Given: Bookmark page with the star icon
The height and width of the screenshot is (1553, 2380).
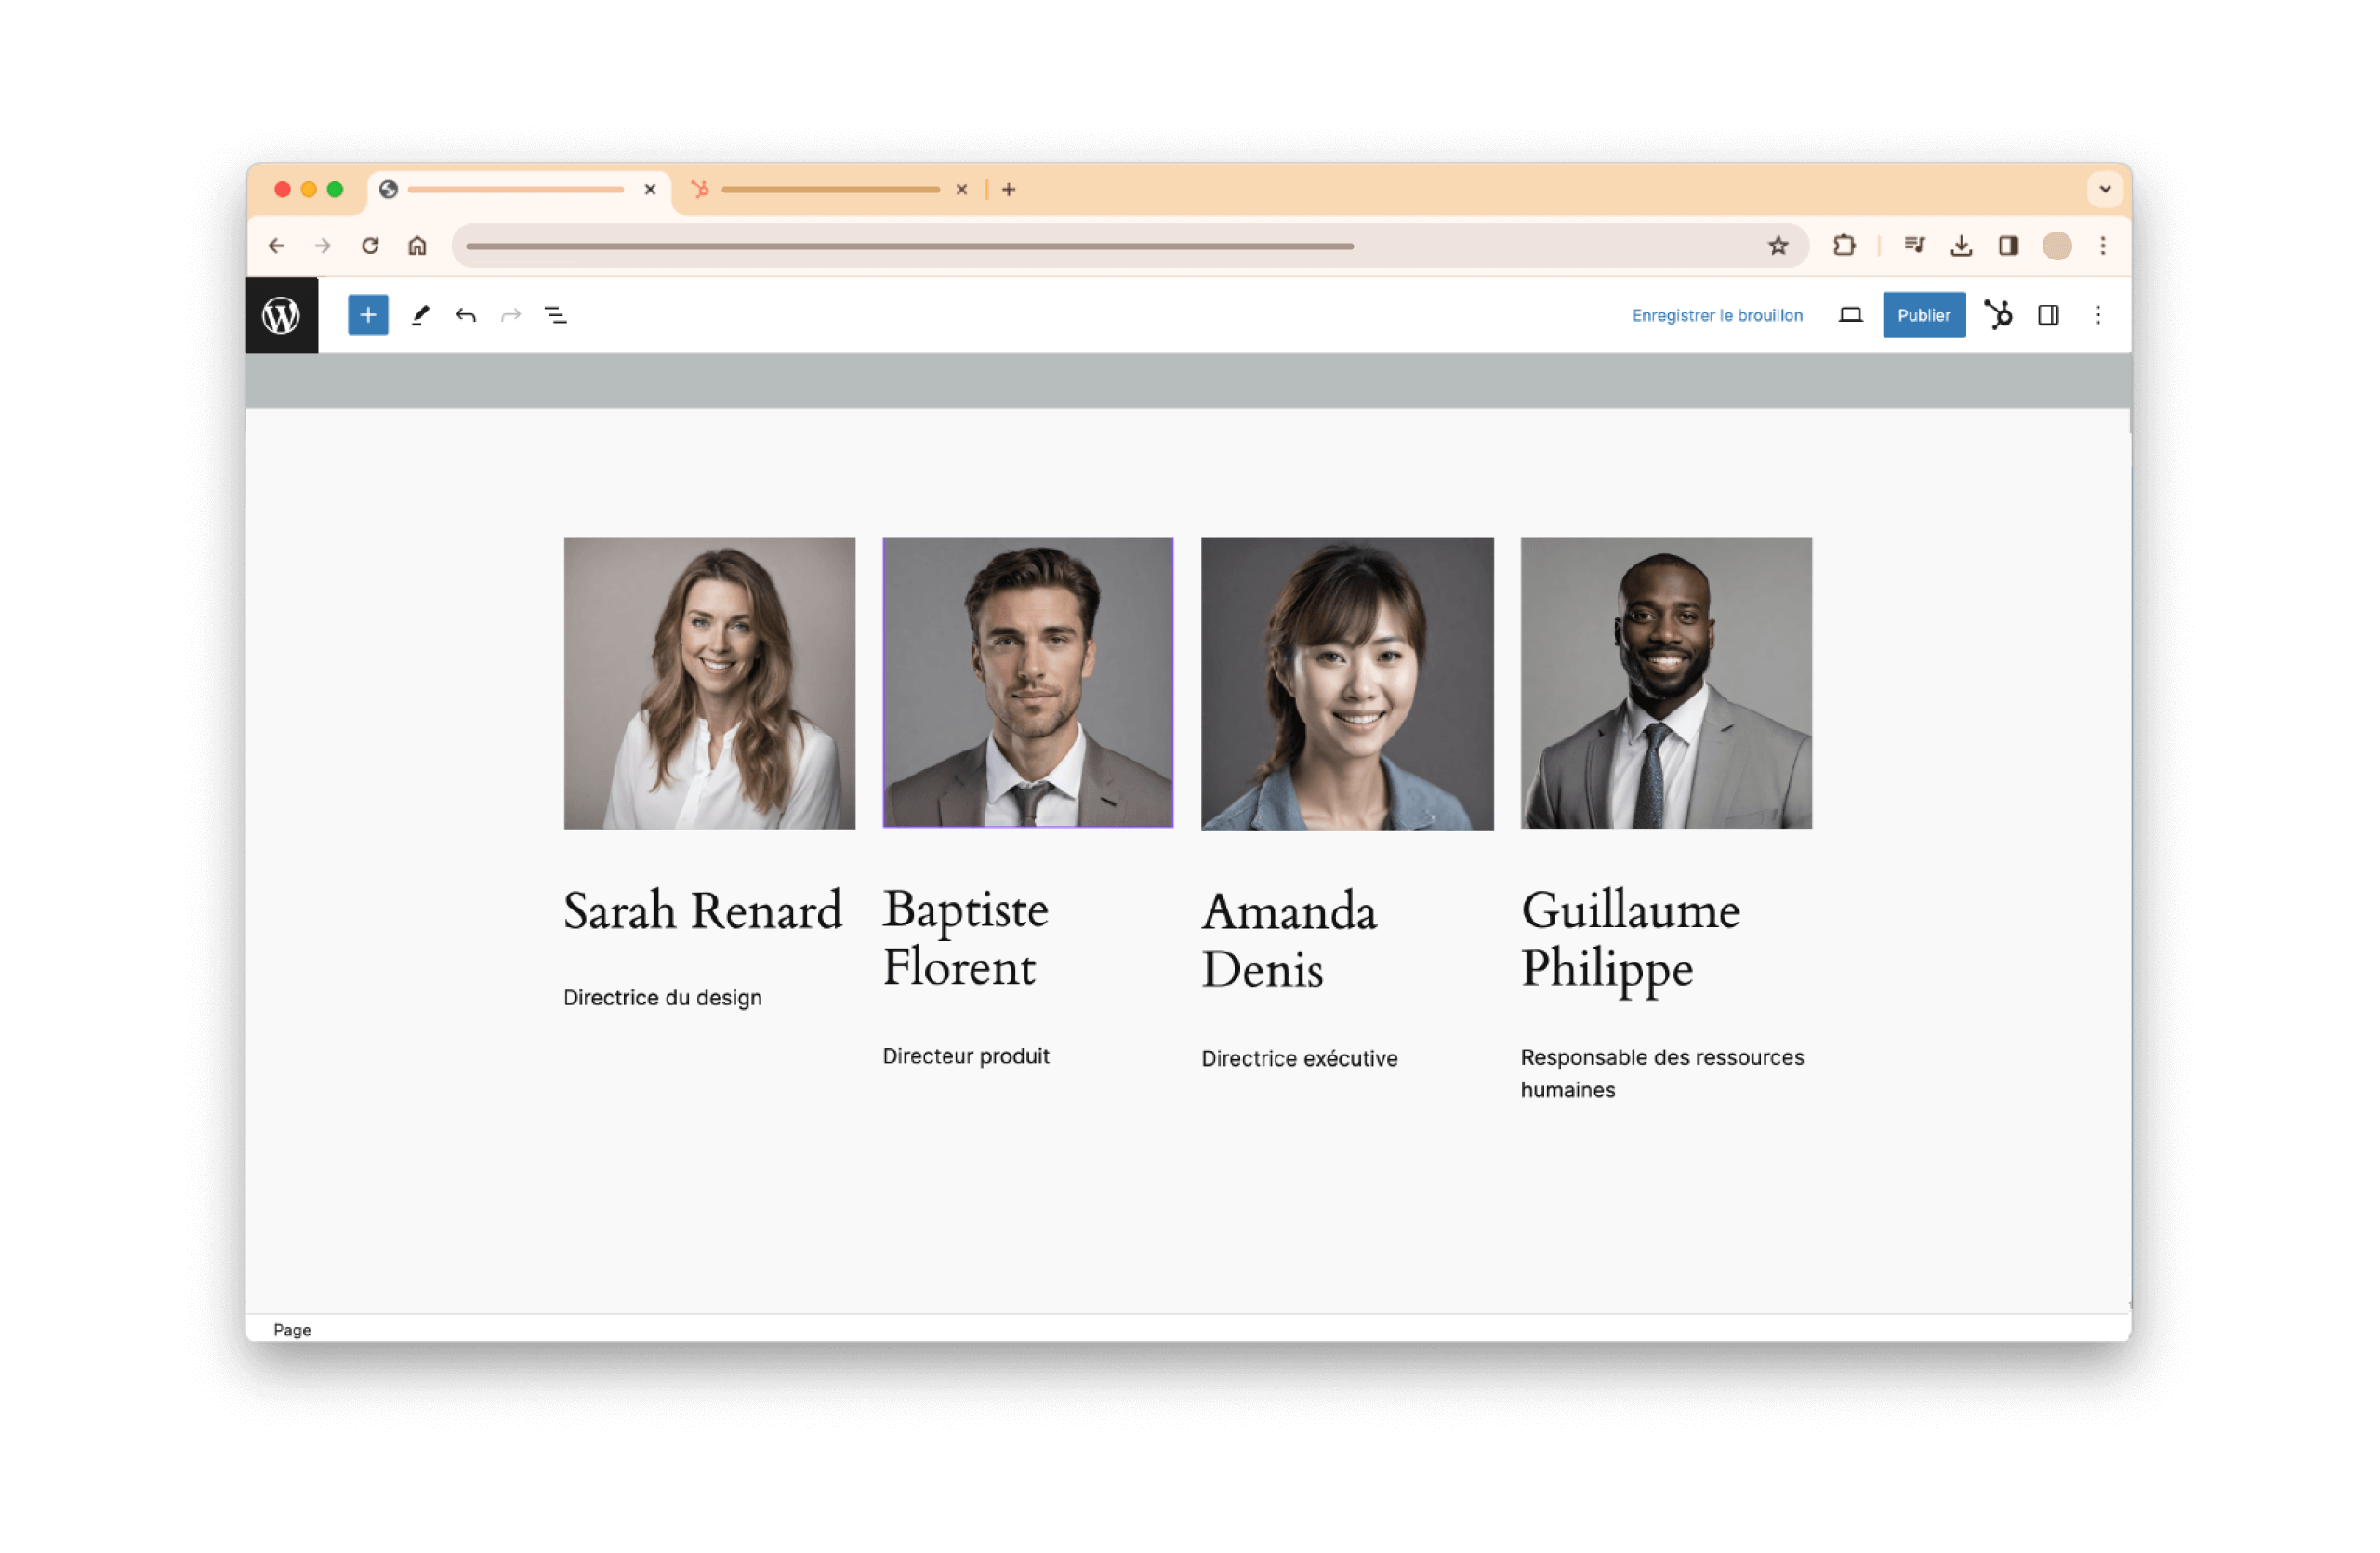Looking at the screenshot, I should point(1778,246).
